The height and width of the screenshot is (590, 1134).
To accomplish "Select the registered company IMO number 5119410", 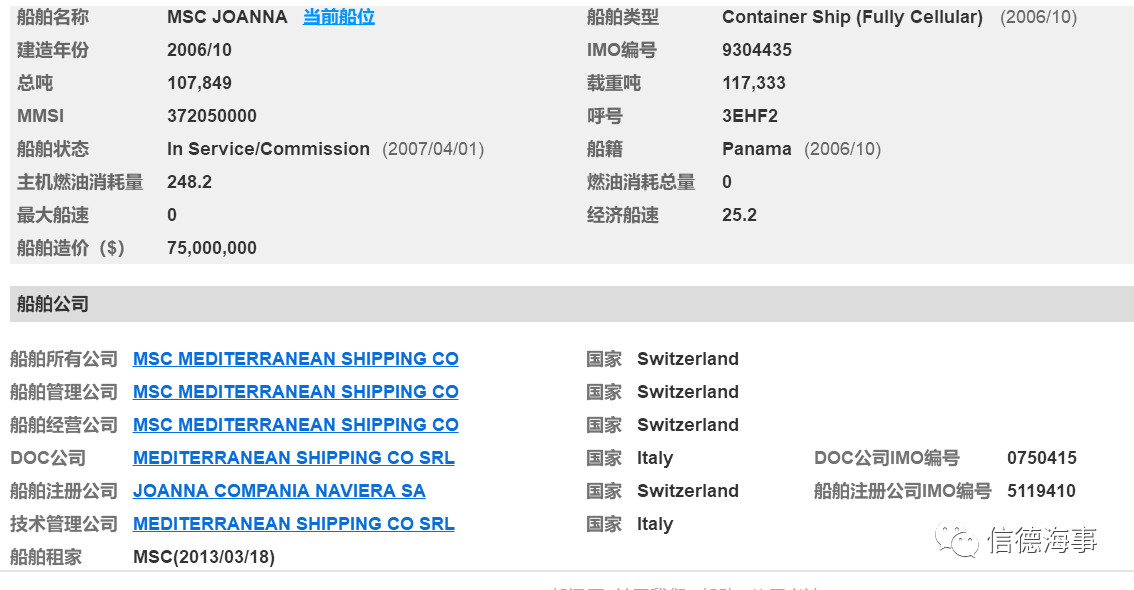I will tap(1041, 491).
